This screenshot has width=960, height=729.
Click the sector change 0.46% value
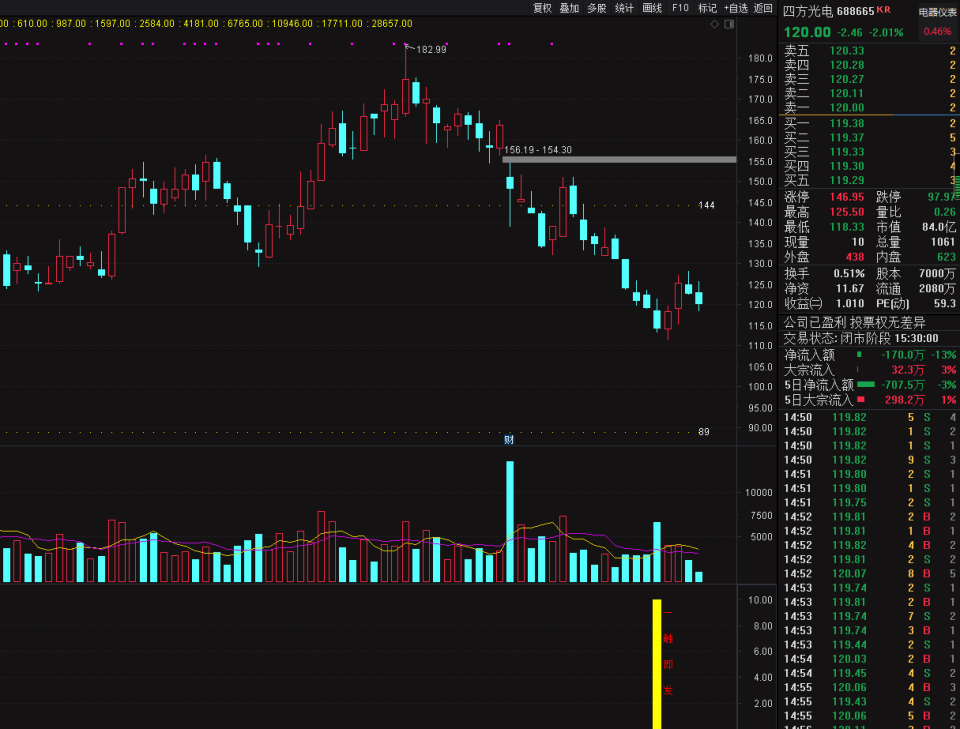(937, 31)
